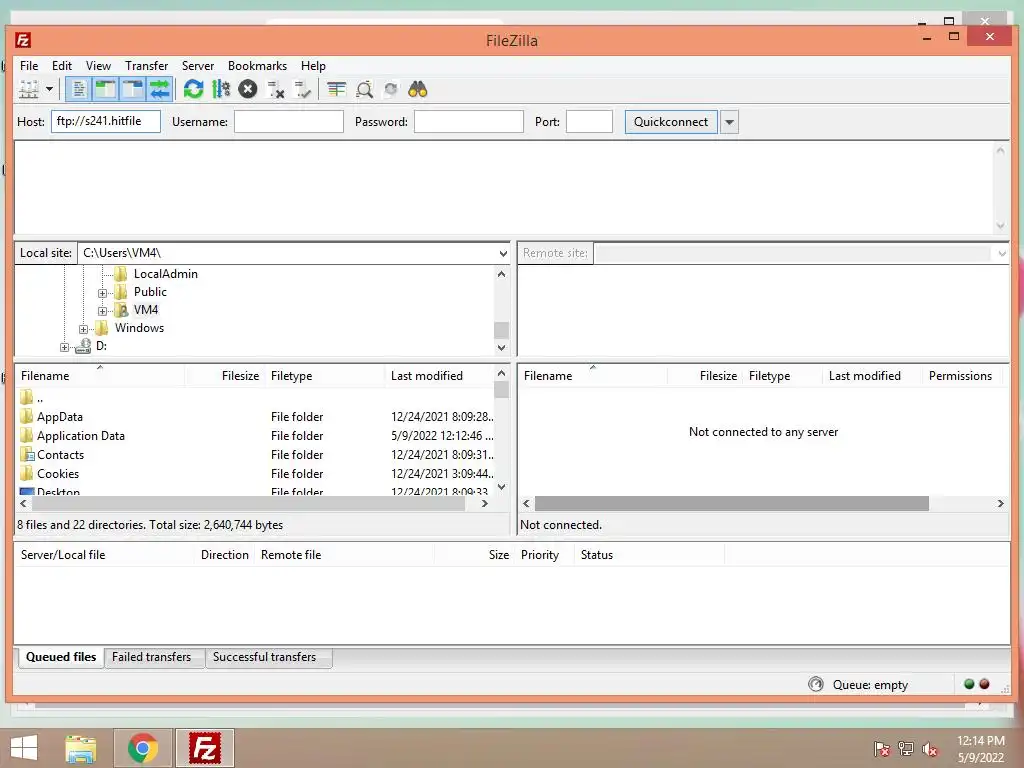Search for files with binoculars icon
The width and height of the screenshot is (1024, 768).
(418, 89)
